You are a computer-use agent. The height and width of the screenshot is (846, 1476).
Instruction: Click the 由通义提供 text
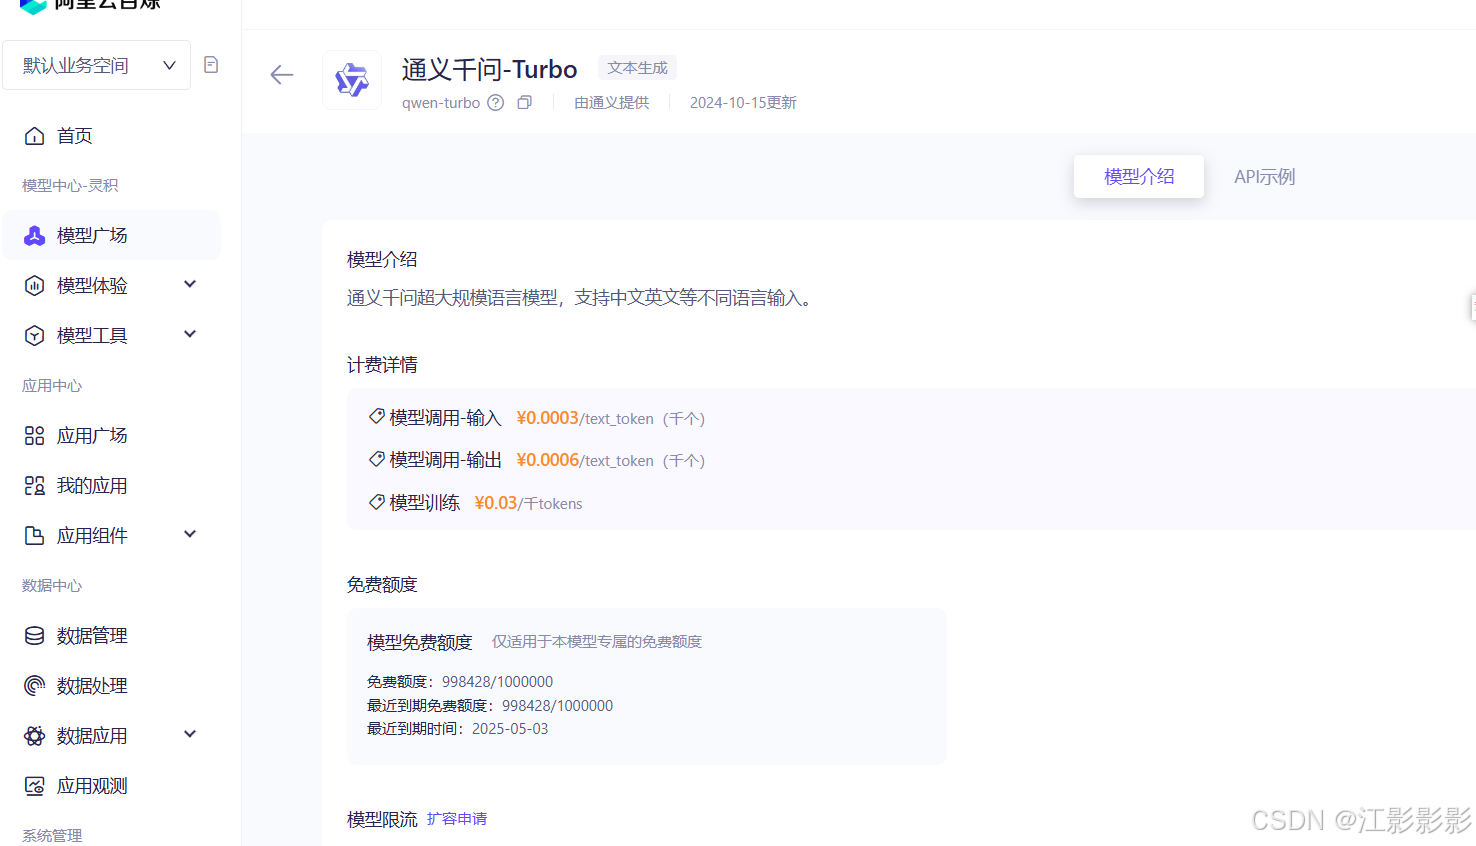(612, 103)
